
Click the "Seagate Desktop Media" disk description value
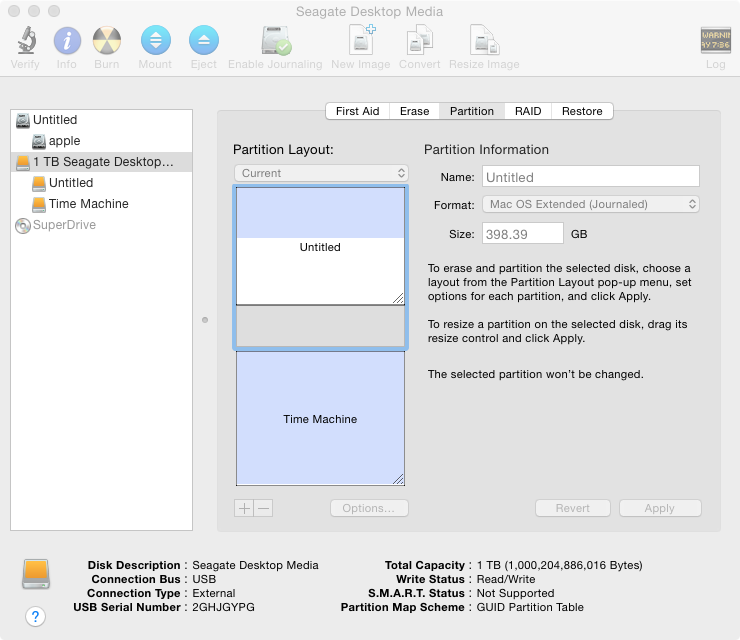click(x=255, y=565)
